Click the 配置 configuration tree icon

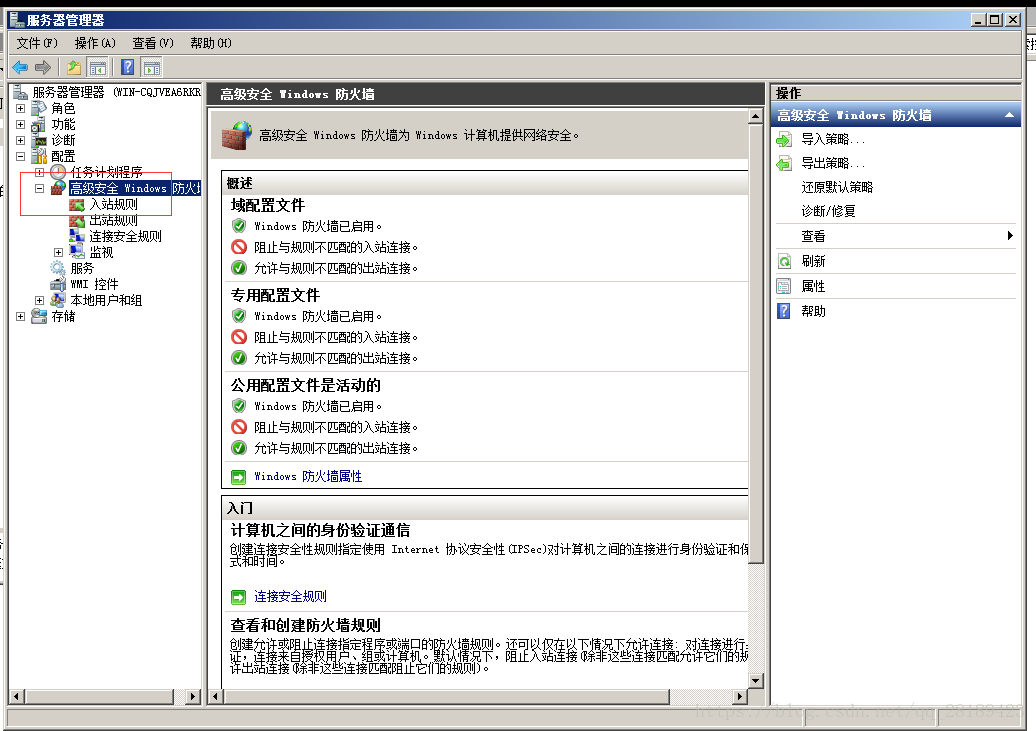click(x=39, y=156)
